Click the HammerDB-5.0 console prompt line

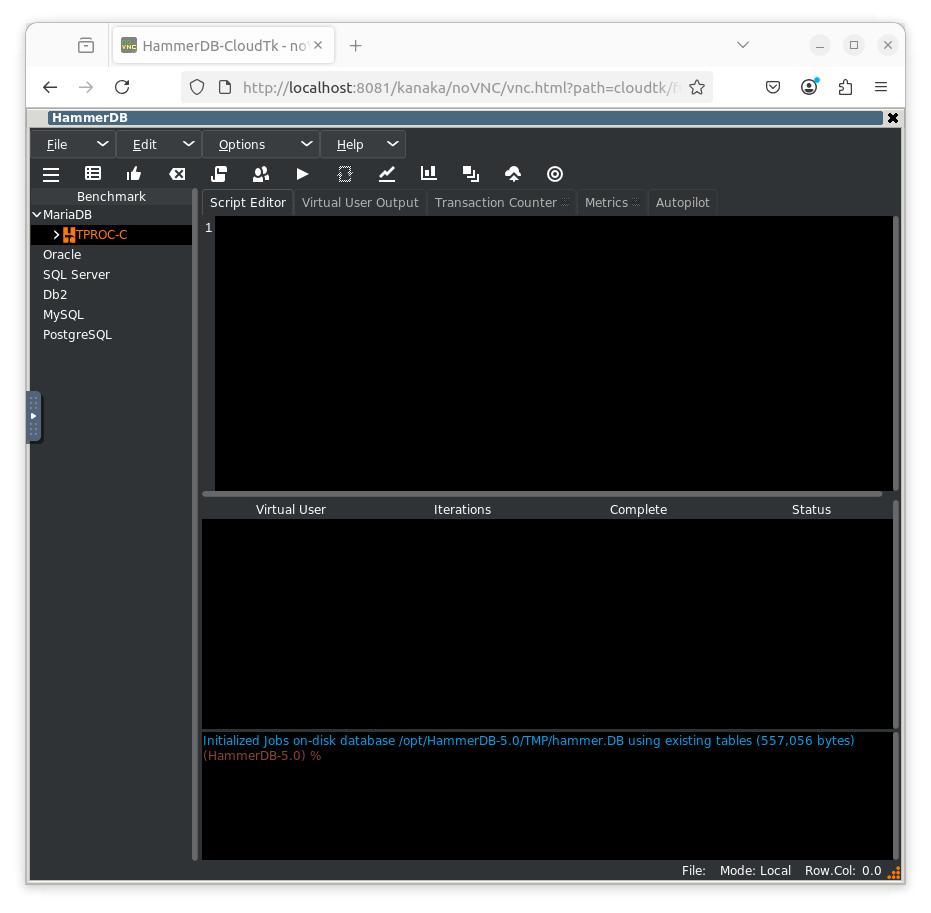point(262,757)
